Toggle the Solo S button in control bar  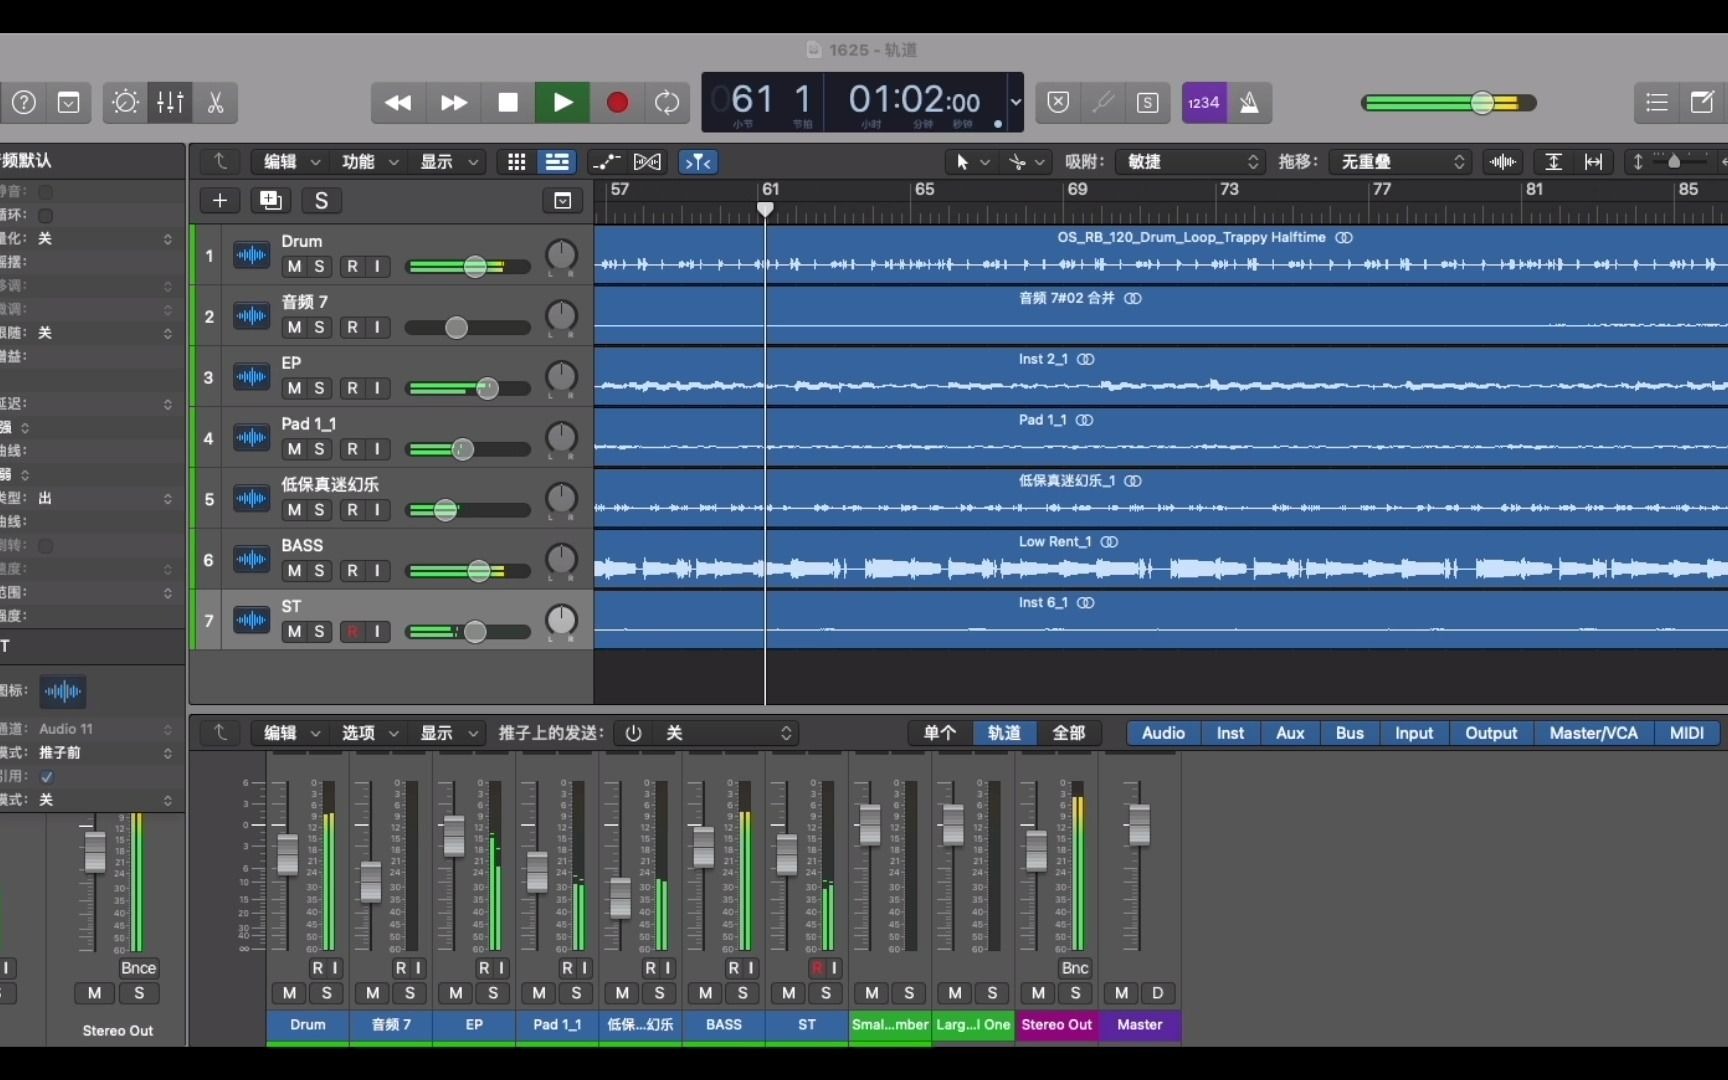[1148, 103]
